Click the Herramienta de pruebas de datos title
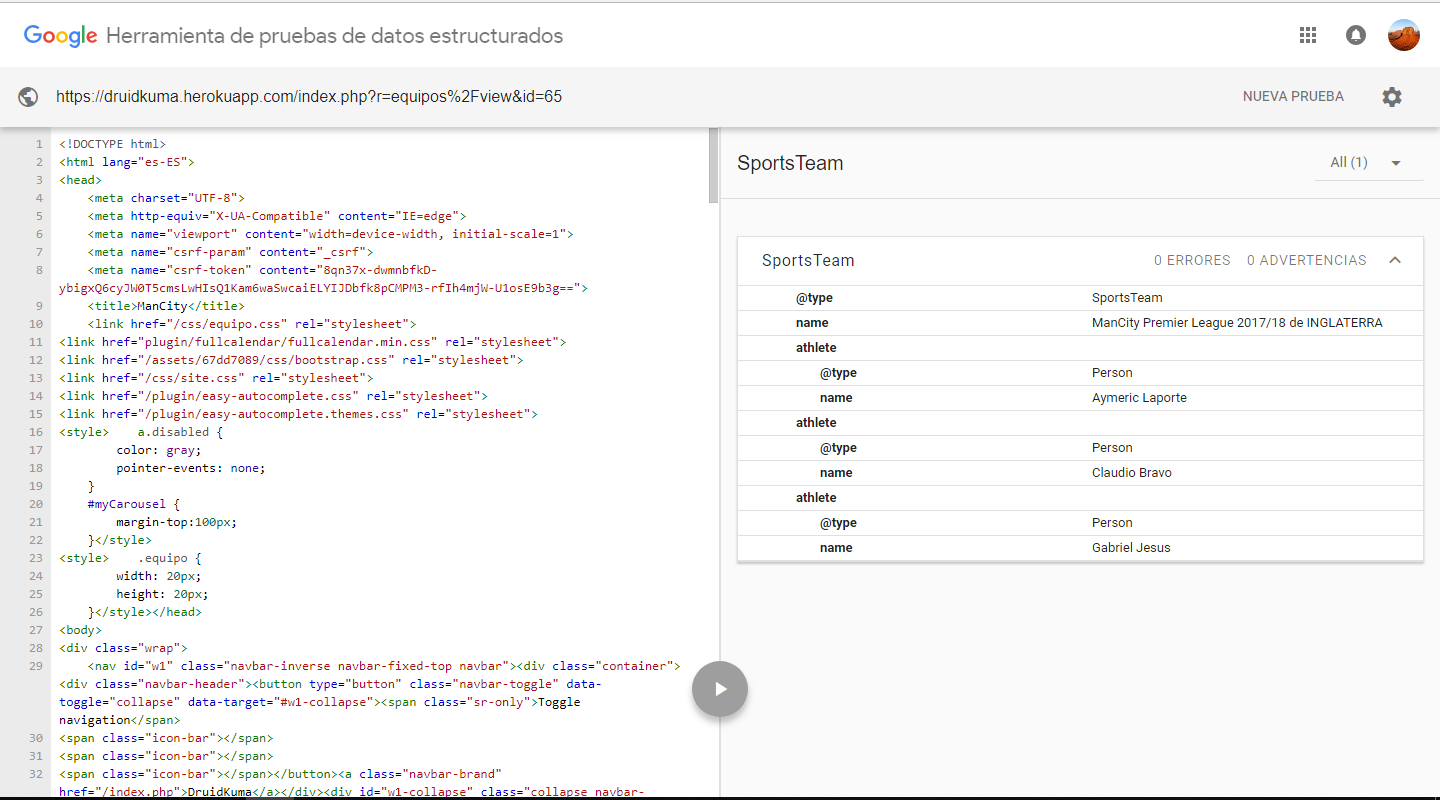The image size is (1440, 800). pos(334,36)
